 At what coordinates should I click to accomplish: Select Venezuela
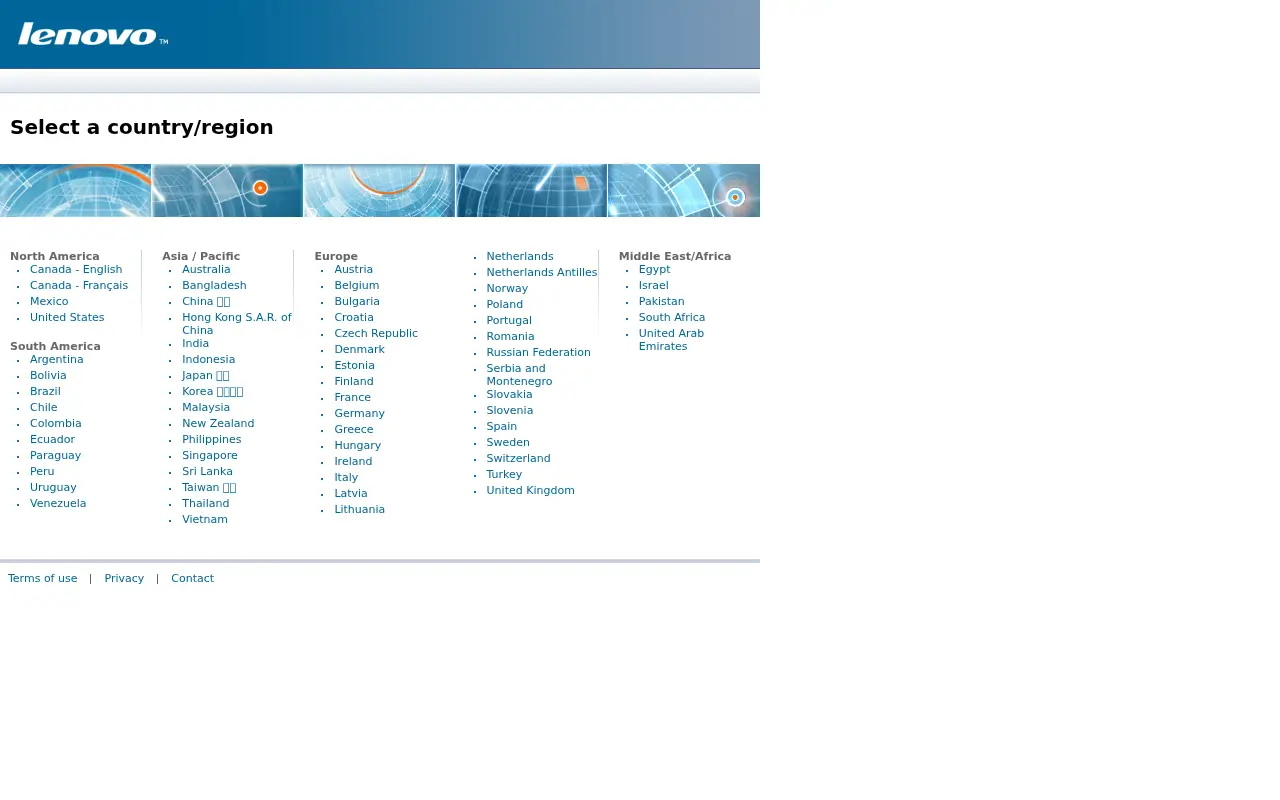(58, 503)
